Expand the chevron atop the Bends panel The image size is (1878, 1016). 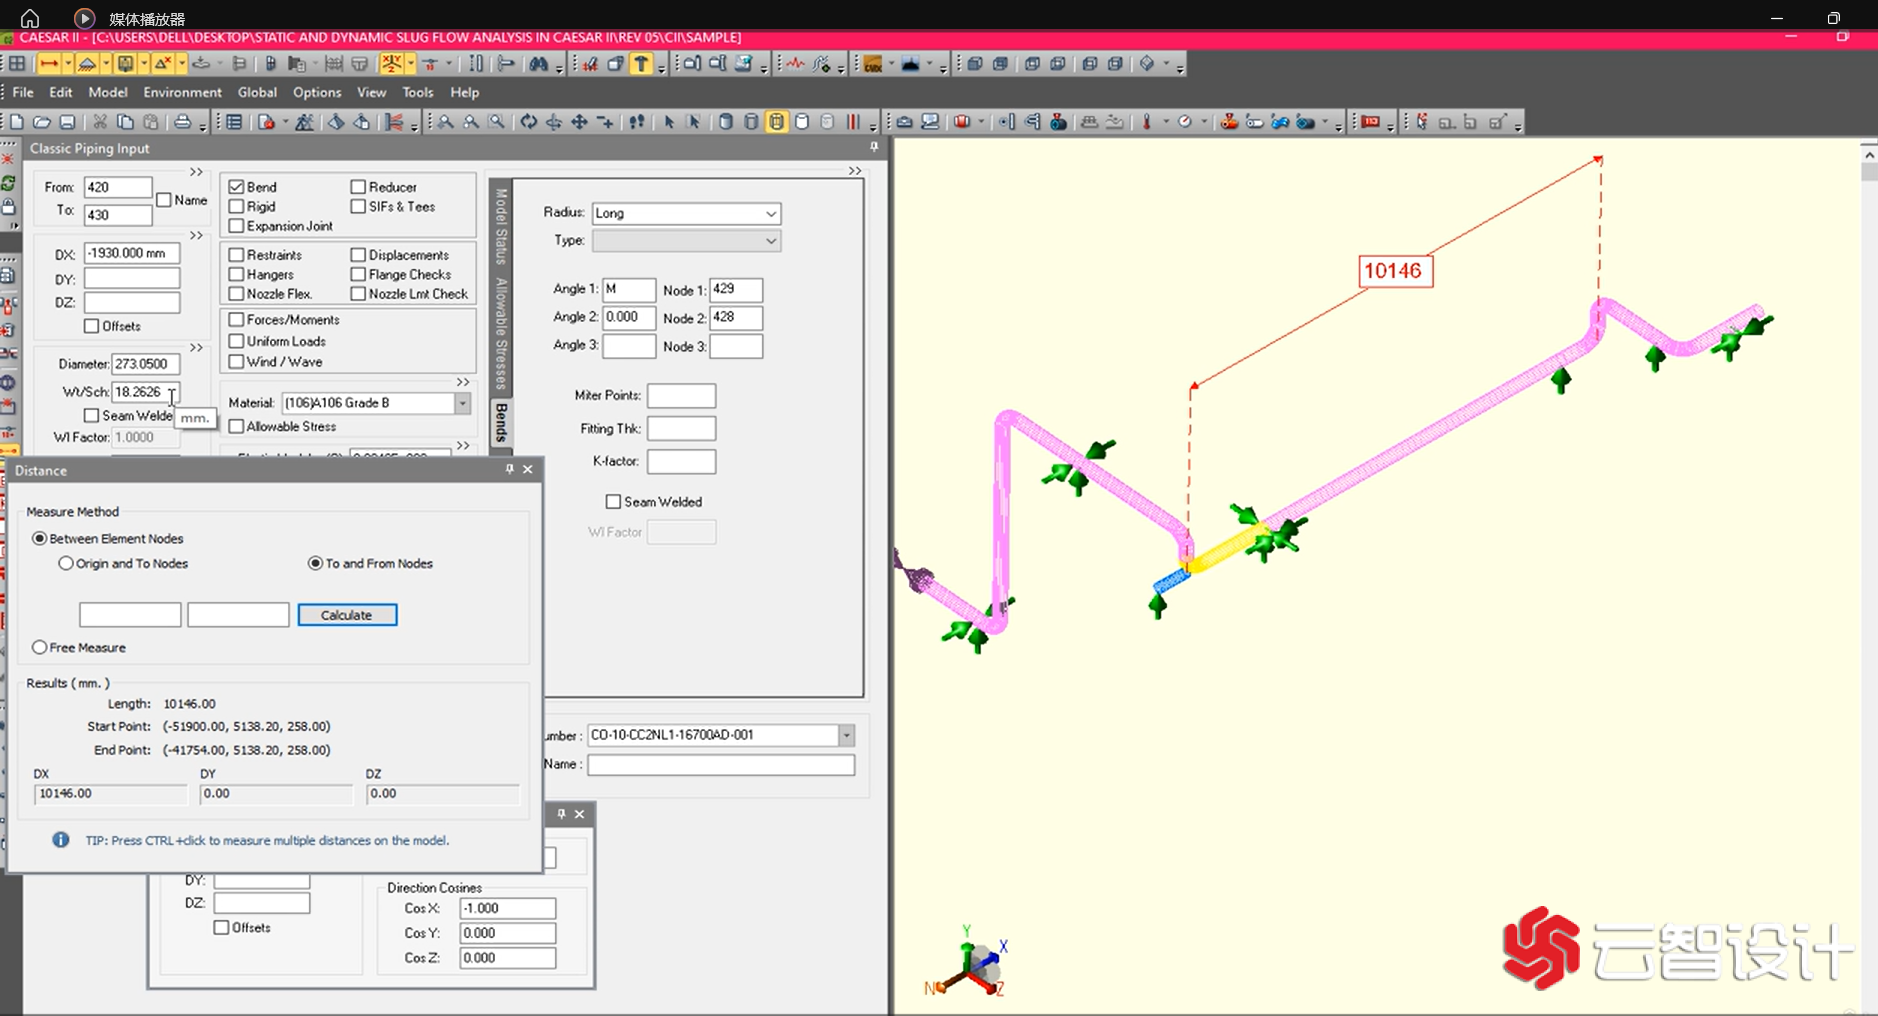(855, 171)
